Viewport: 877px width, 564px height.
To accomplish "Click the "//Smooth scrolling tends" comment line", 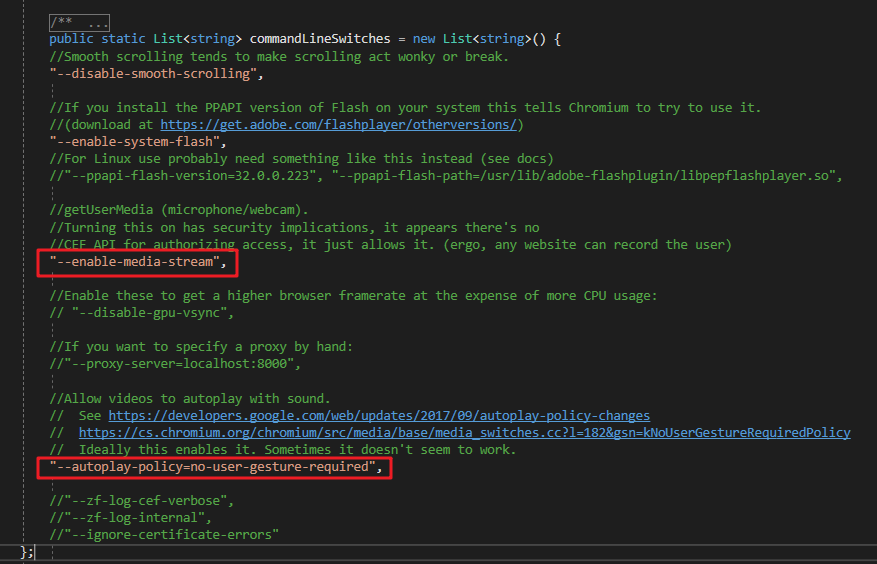I will point(279,57).
